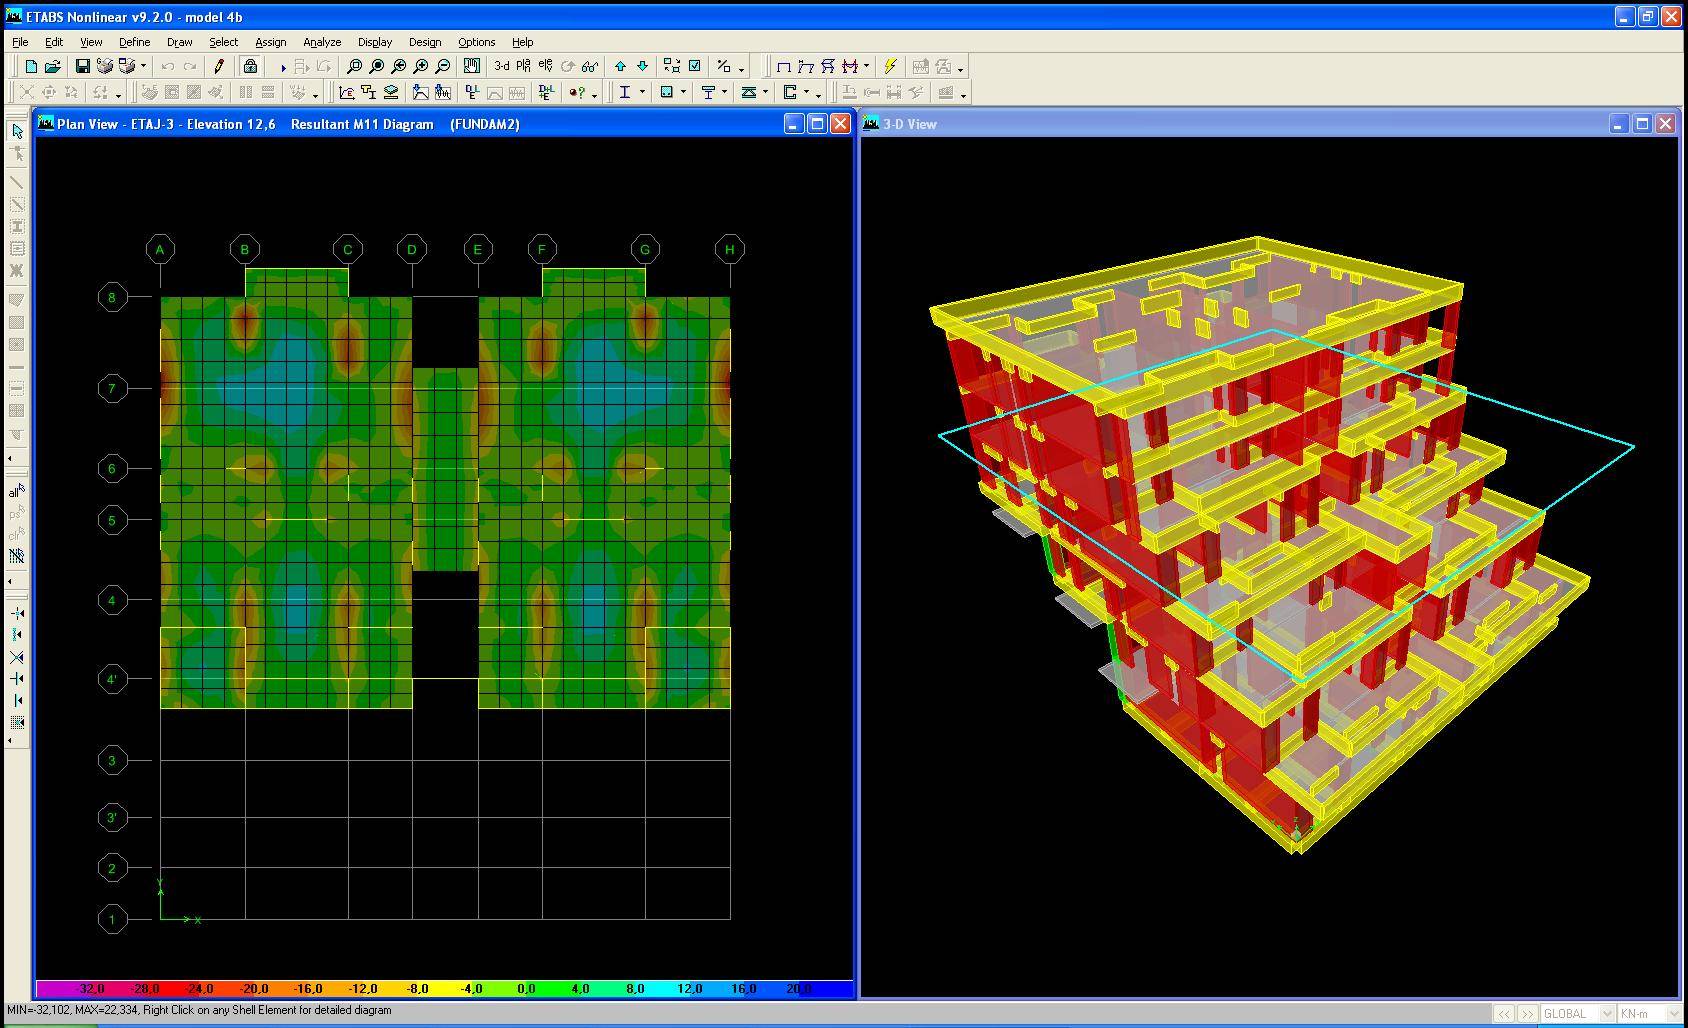Expand the I-section frame dropdown arrow
1688x1028 pixels.
coord(642,93)
